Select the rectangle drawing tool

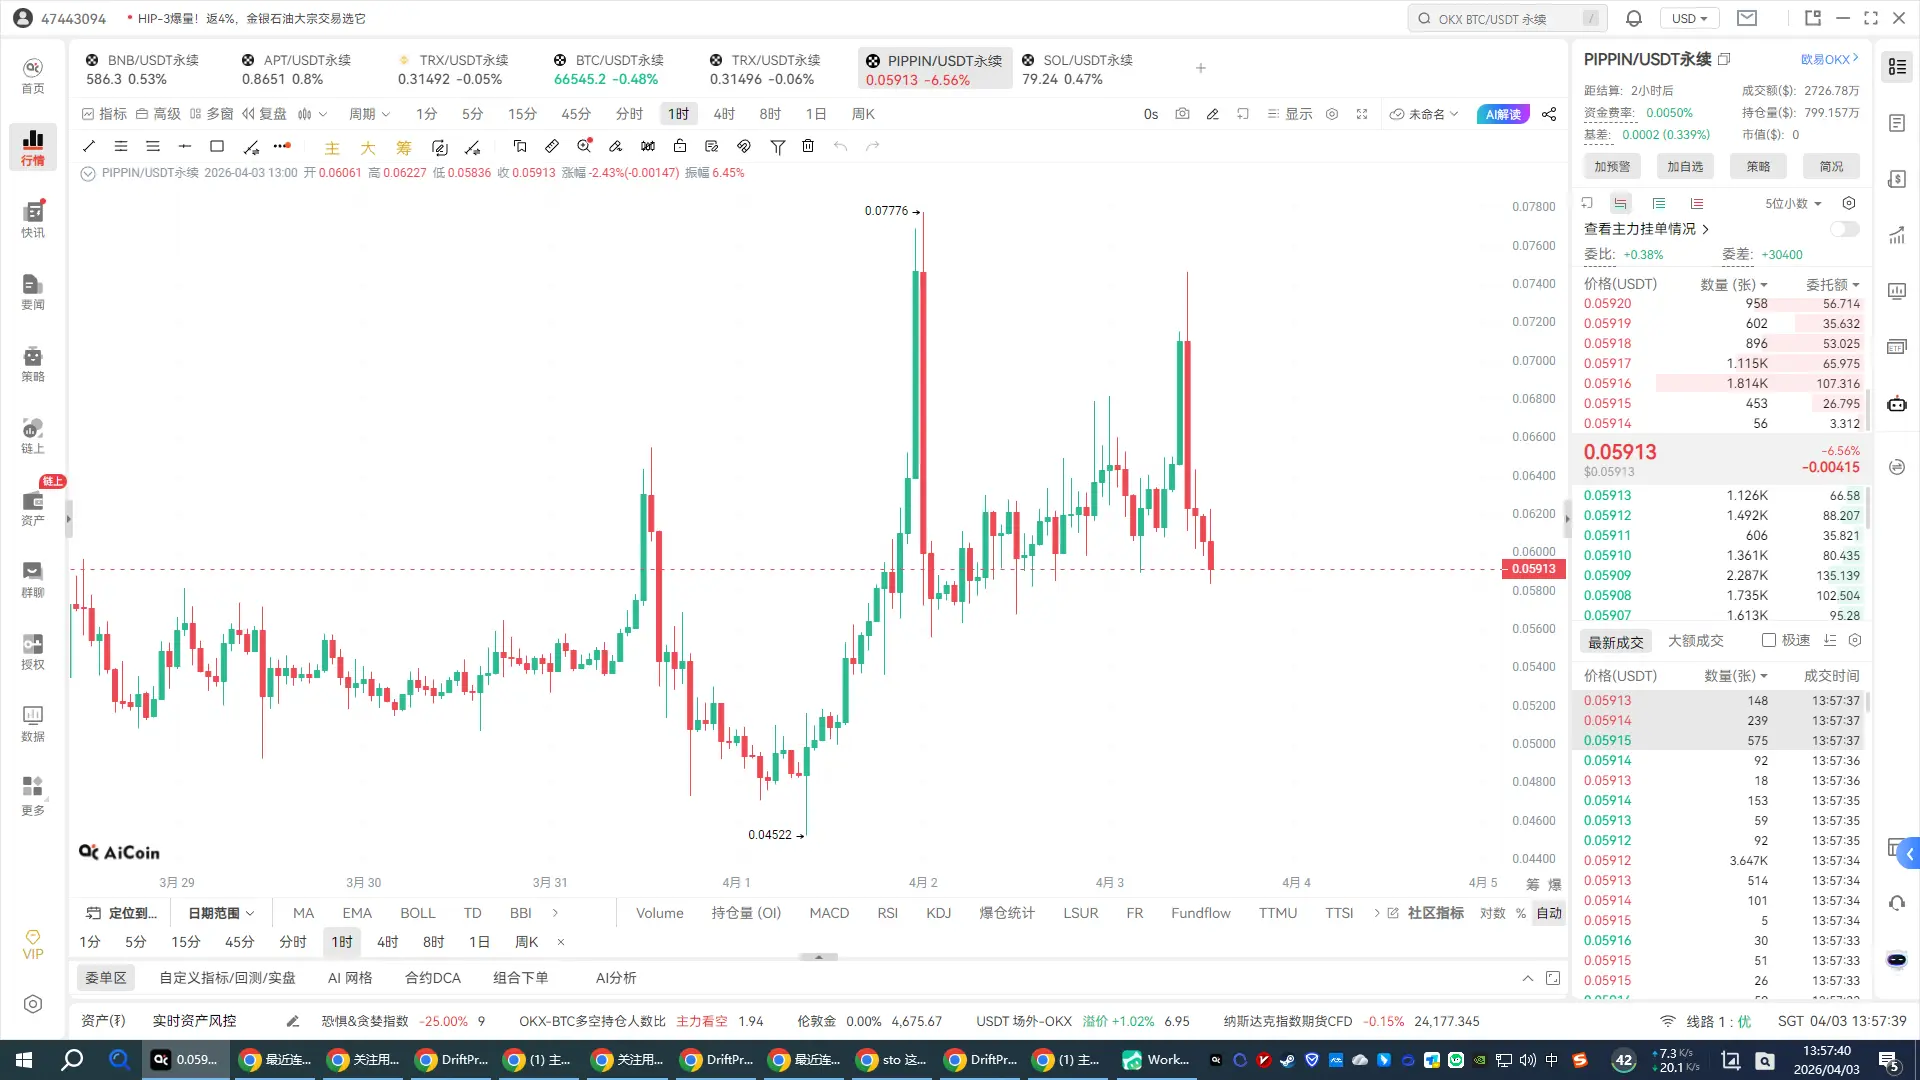click(x=216, y=146)
